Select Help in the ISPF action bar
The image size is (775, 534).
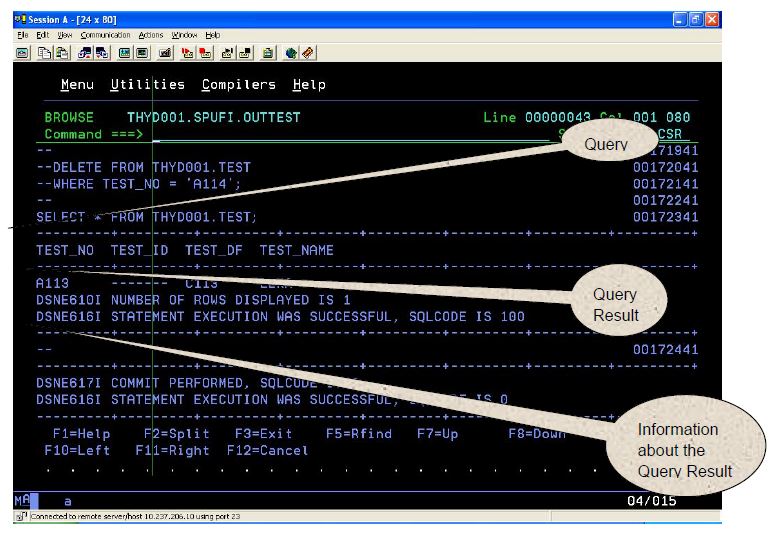point(309,85)
